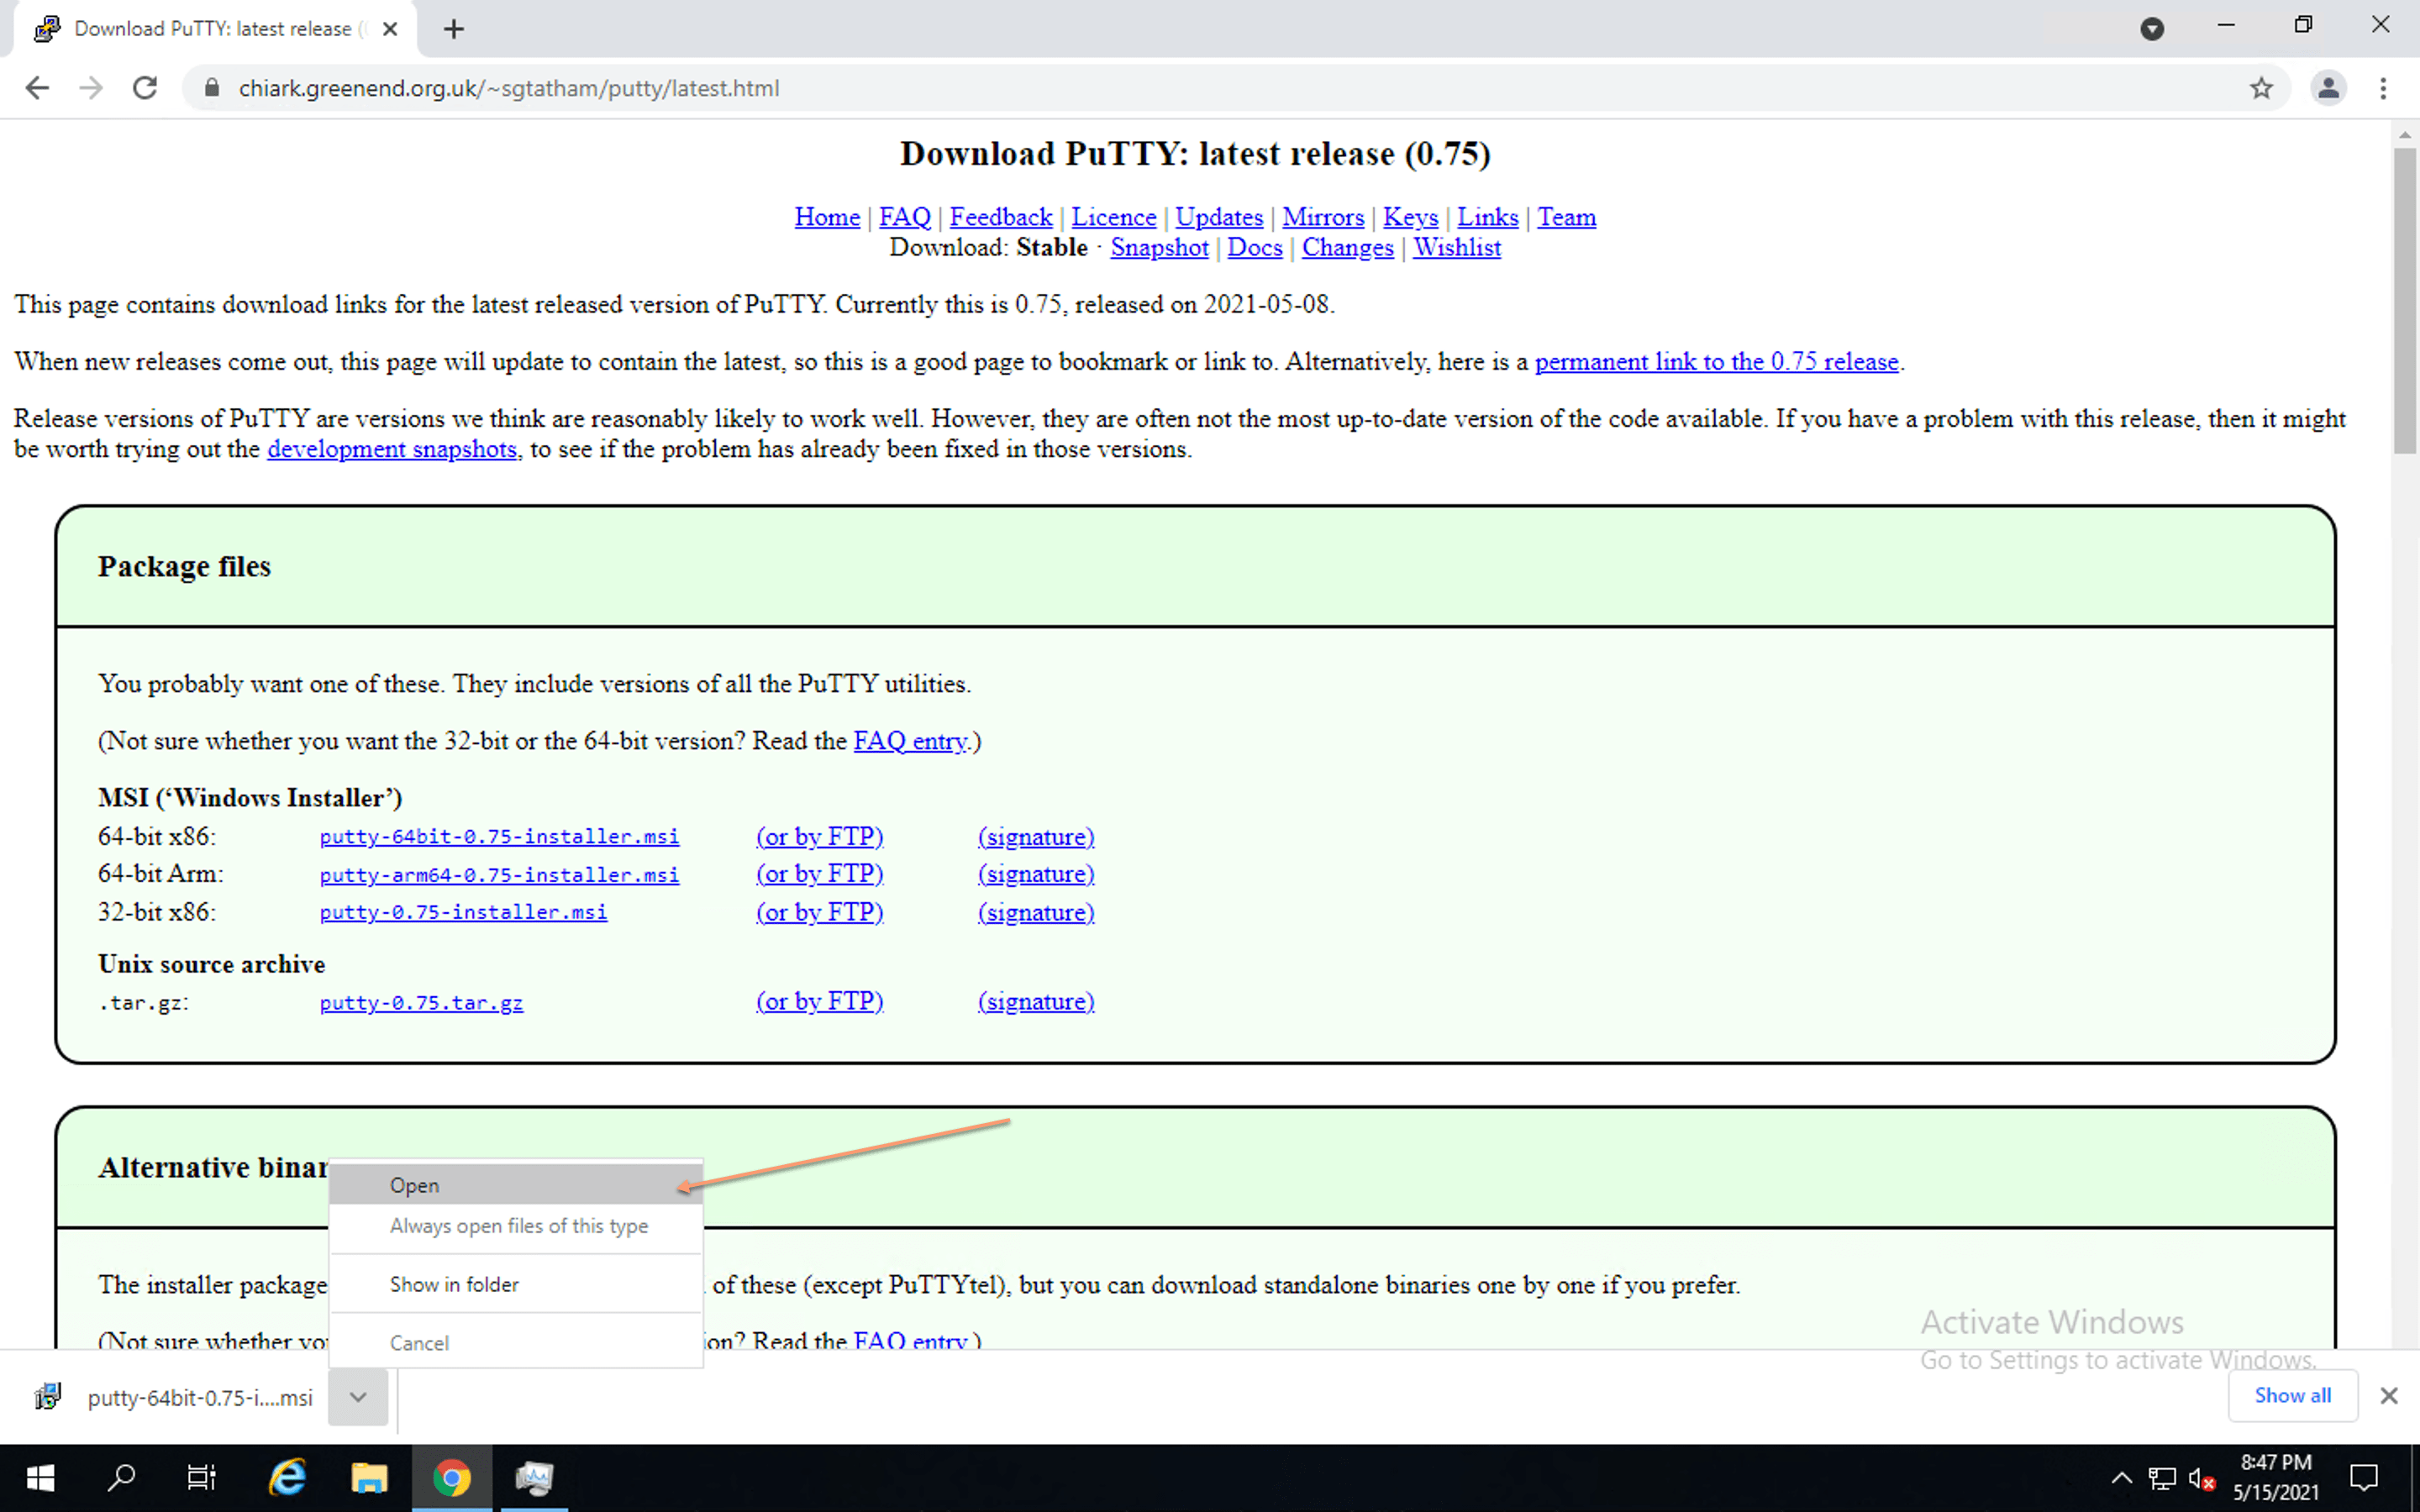The width and height of the screenshot is (2420, 1512).
Task: Select Always open files of this type
Action: point(518,1226)
